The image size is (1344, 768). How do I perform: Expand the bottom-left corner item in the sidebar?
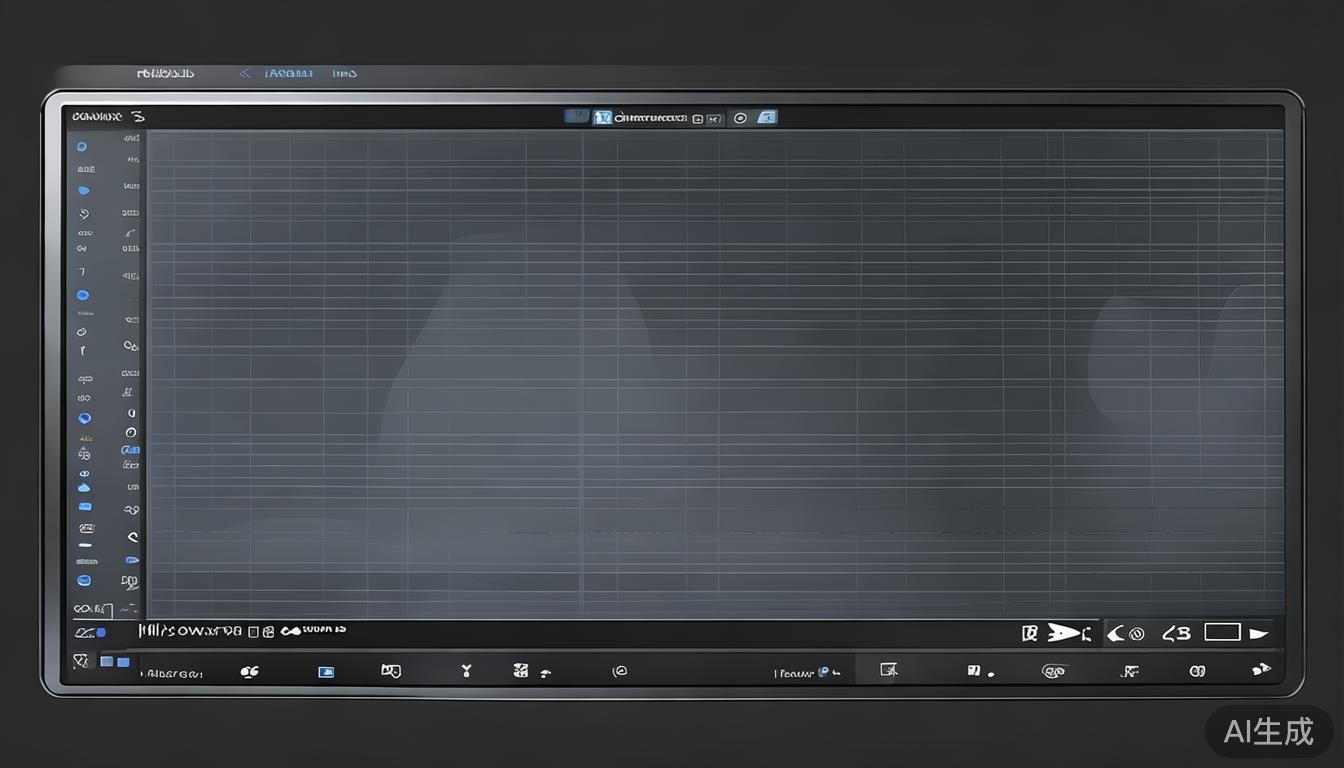91,608
